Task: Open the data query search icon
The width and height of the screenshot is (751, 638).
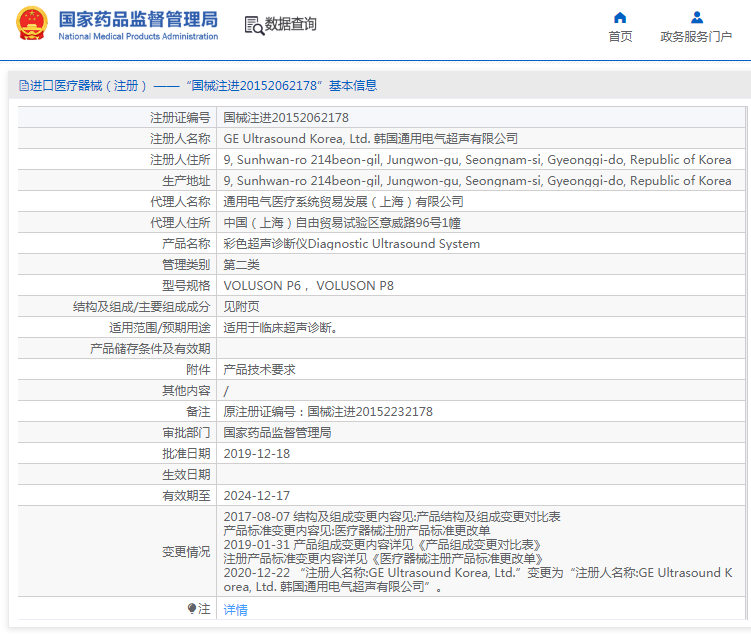Action: [254, 25]
